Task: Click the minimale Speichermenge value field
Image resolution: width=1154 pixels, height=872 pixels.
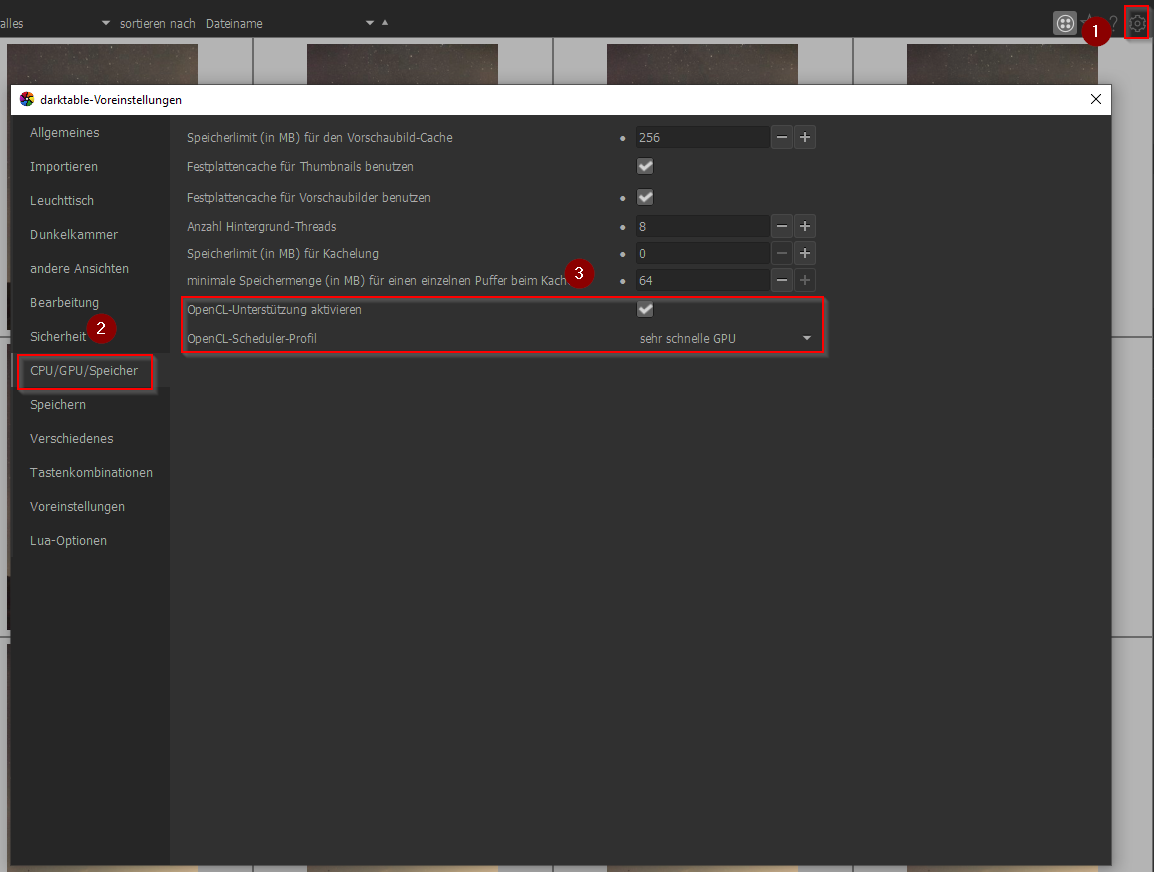Action: 702,280
